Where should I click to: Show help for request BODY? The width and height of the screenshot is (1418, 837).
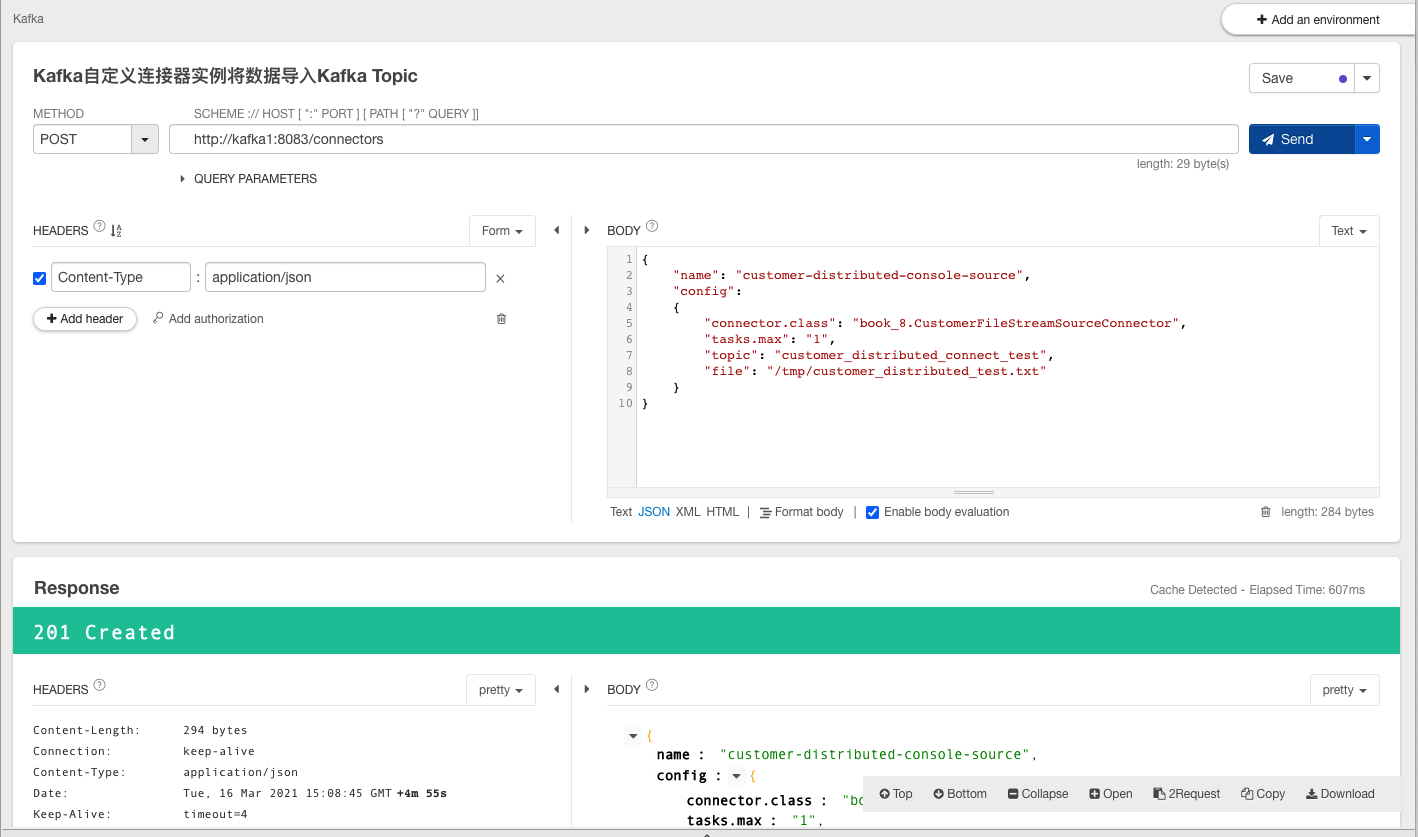point(652,226)
